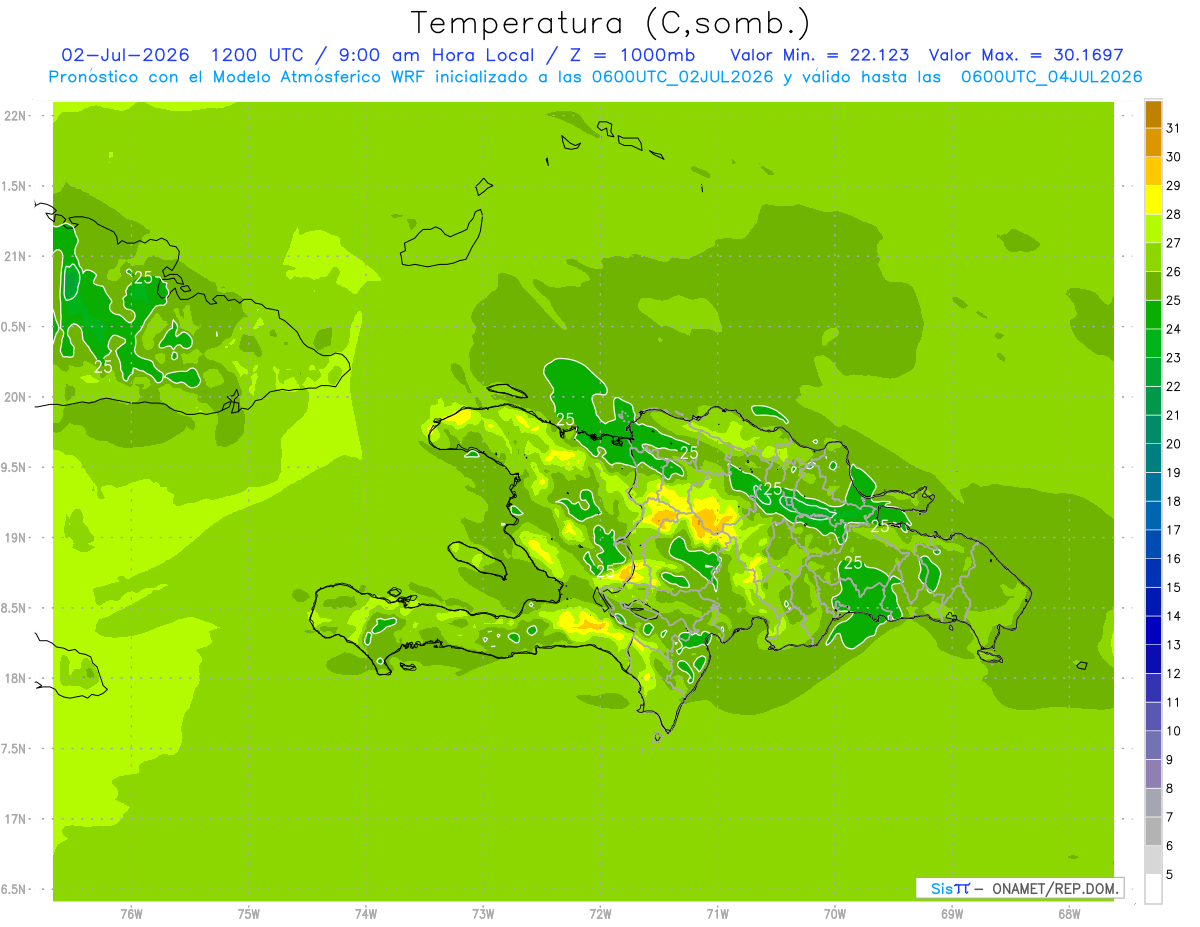The width and height of the screenshot is (1200, 927).
Task: Click the legend value label 31
Action: (x=1173, y=128)
